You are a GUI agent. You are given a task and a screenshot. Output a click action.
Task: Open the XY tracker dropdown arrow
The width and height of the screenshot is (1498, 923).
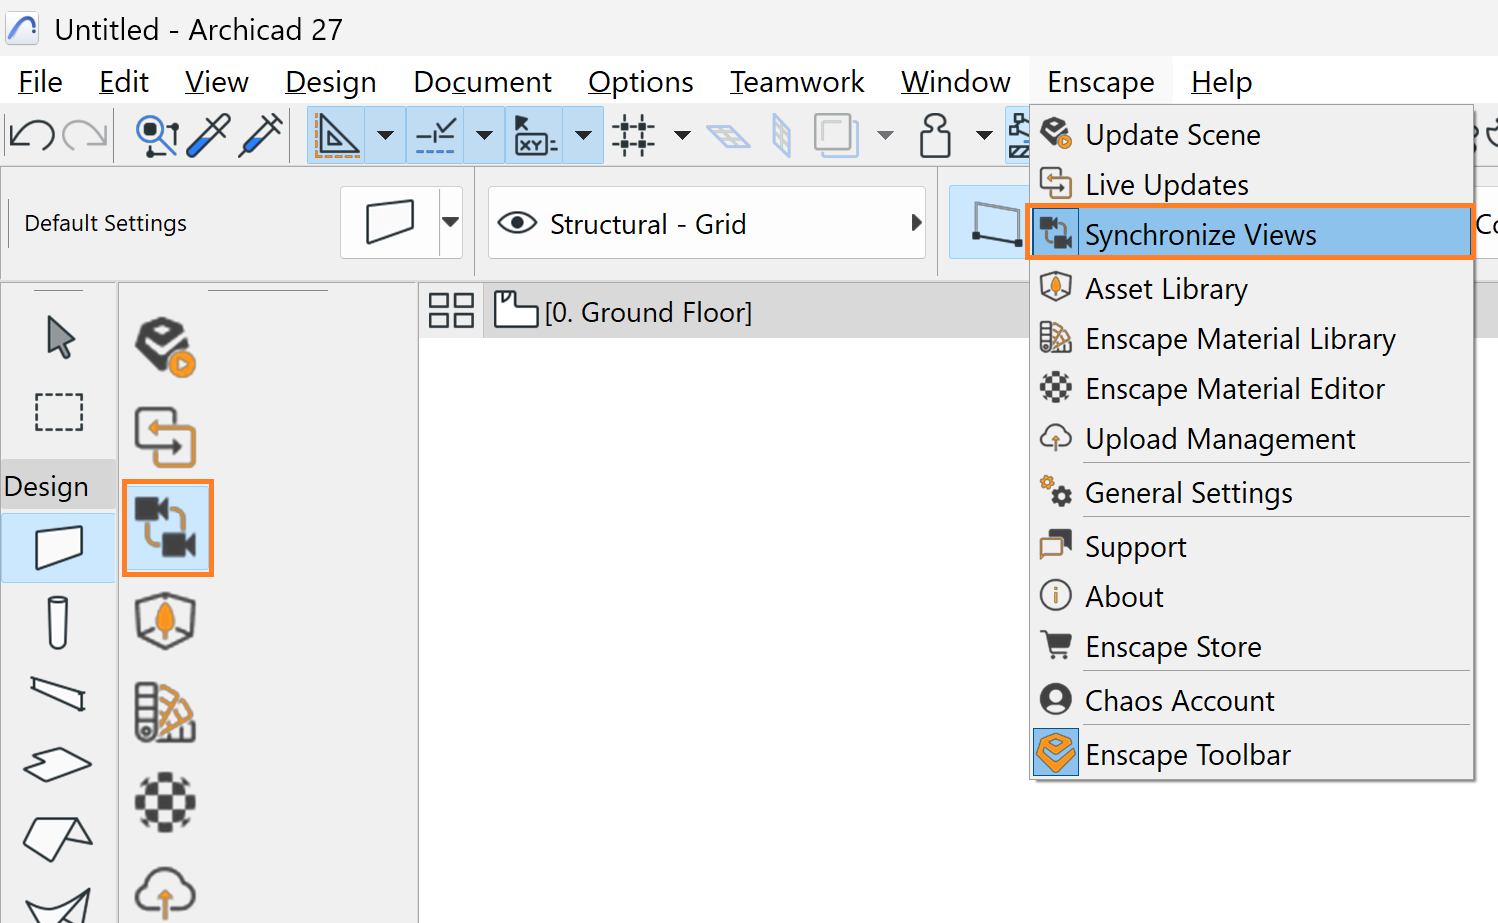pyautogui.click(x=583, y=135)
